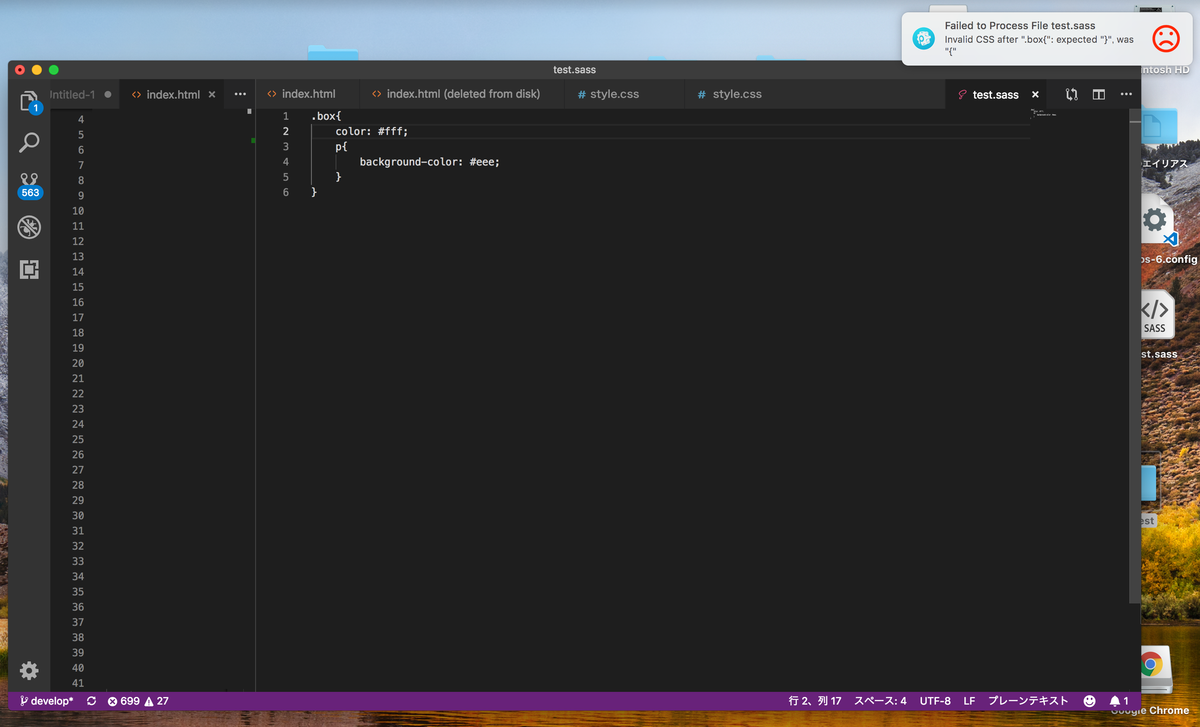
Task: Open the Search view in activity bar
Action: tap(29, 143)
